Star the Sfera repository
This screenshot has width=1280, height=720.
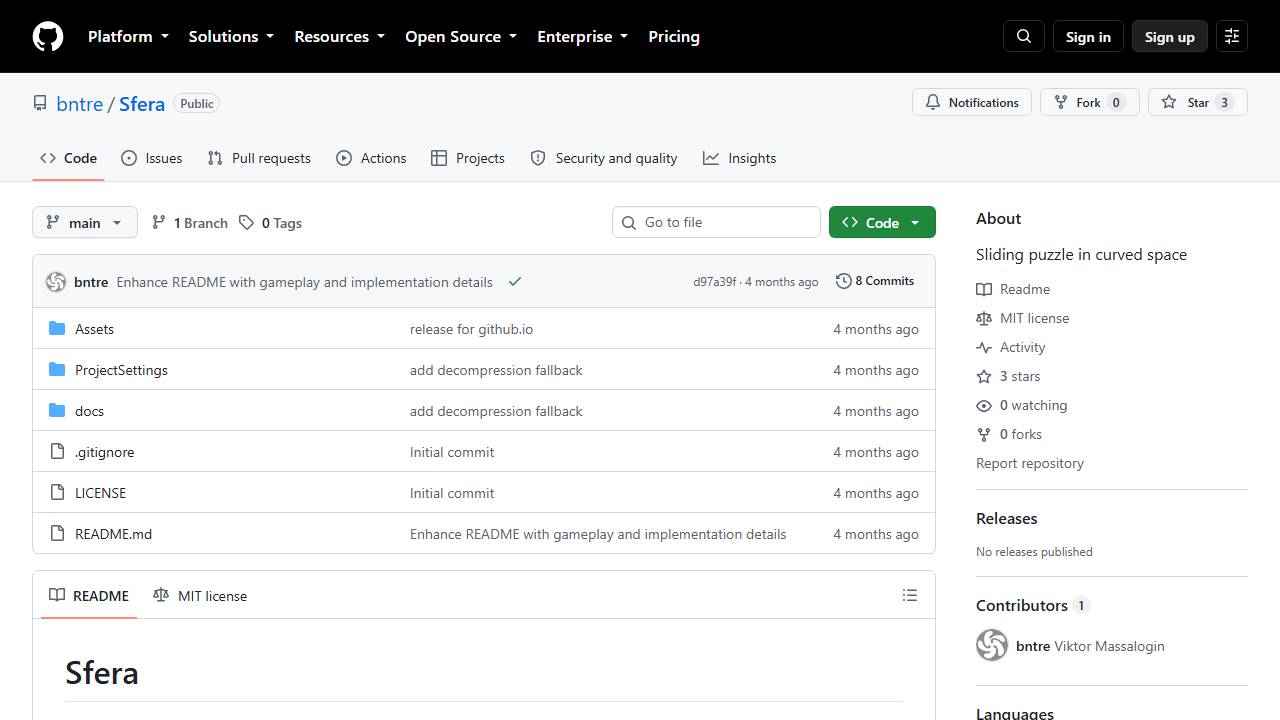[1198, 102]
